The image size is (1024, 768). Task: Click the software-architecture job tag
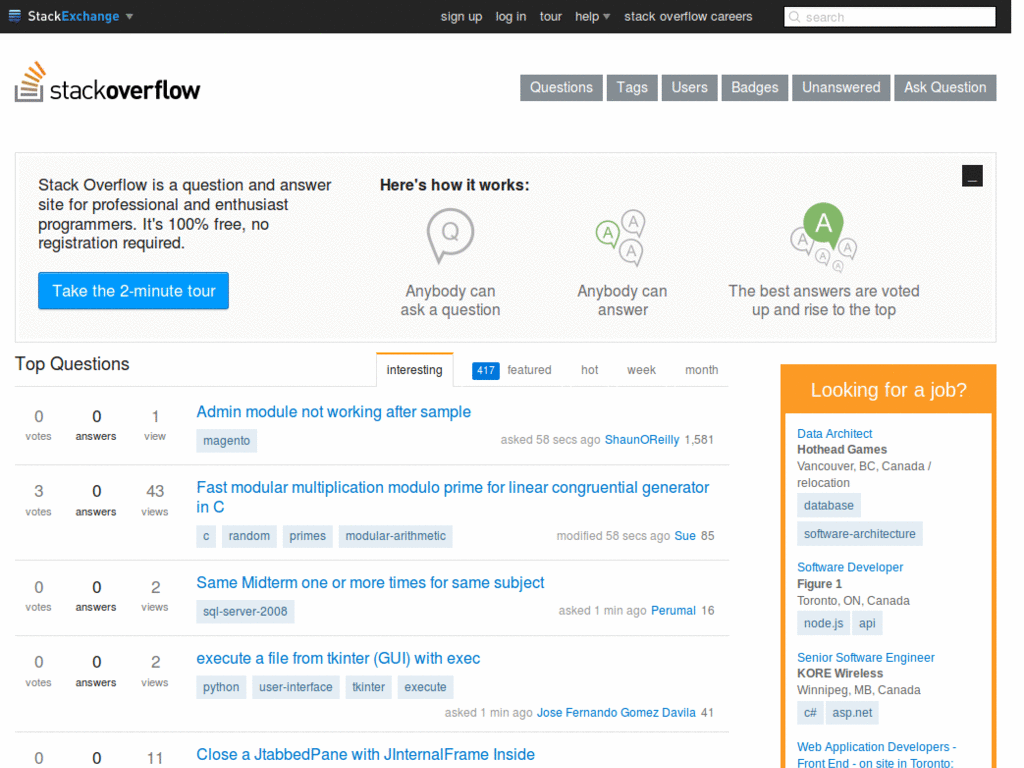(x=859, y=534)
